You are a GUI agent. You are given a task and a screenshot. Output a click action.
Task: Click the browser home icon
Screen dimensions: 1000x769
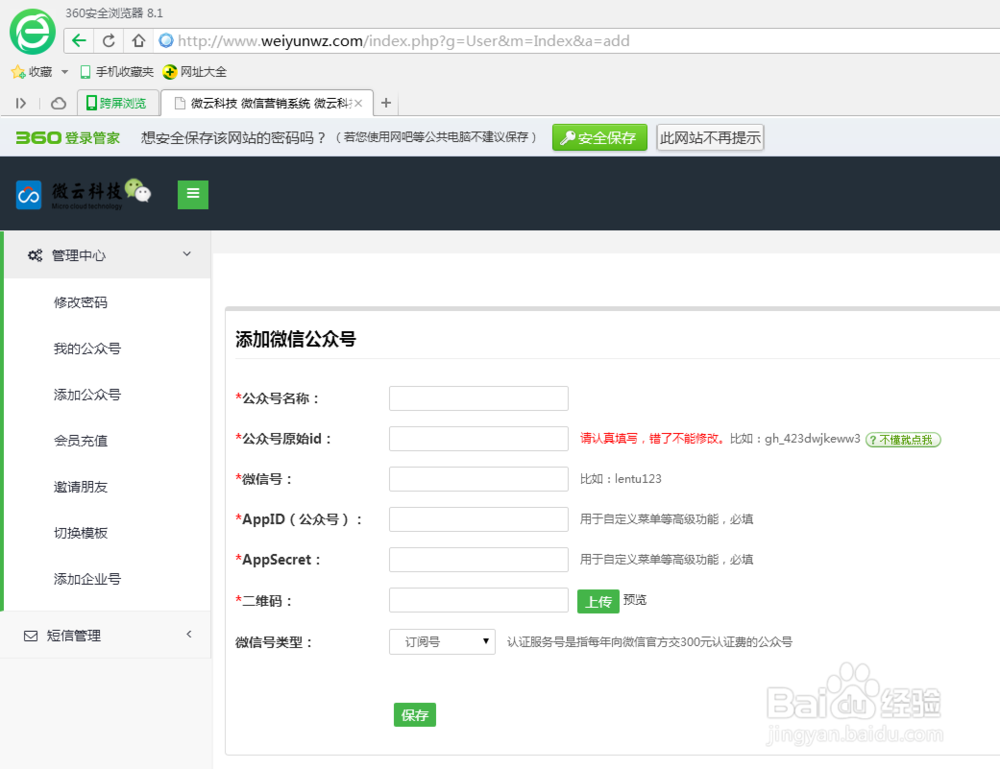click(x=137, y=41)
